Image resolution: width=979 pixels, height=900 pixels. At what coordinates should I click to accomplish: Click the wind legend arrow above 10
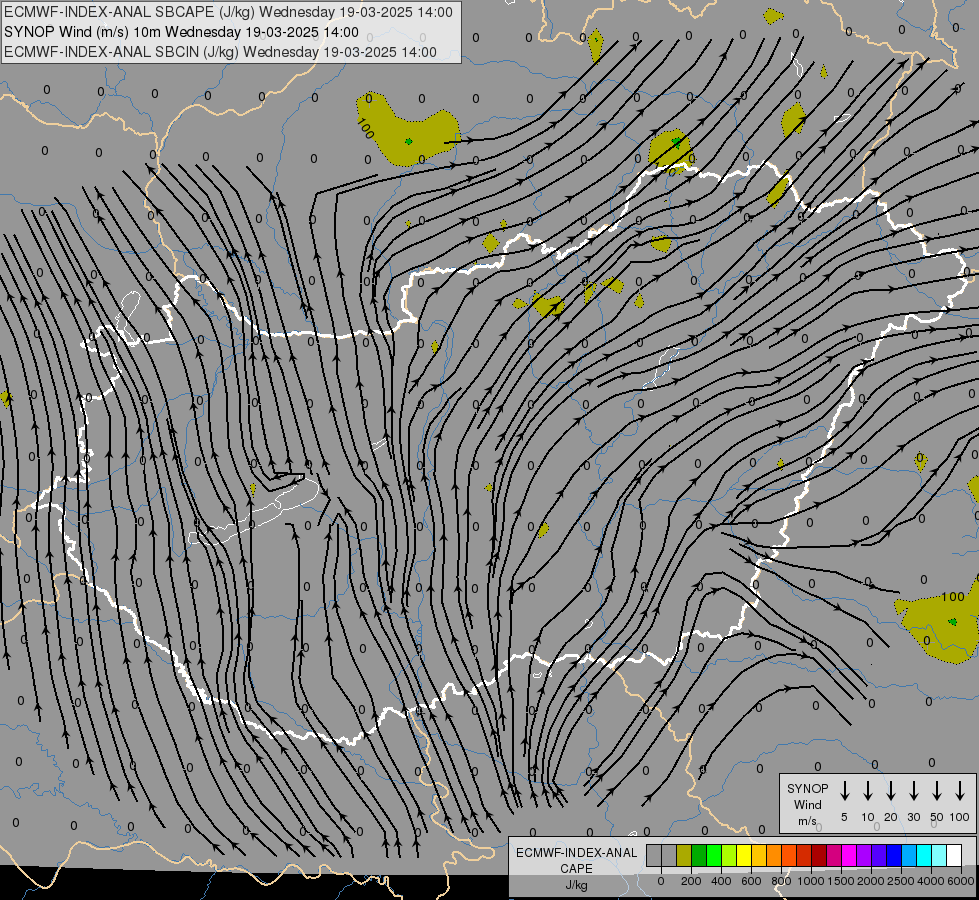868,790
